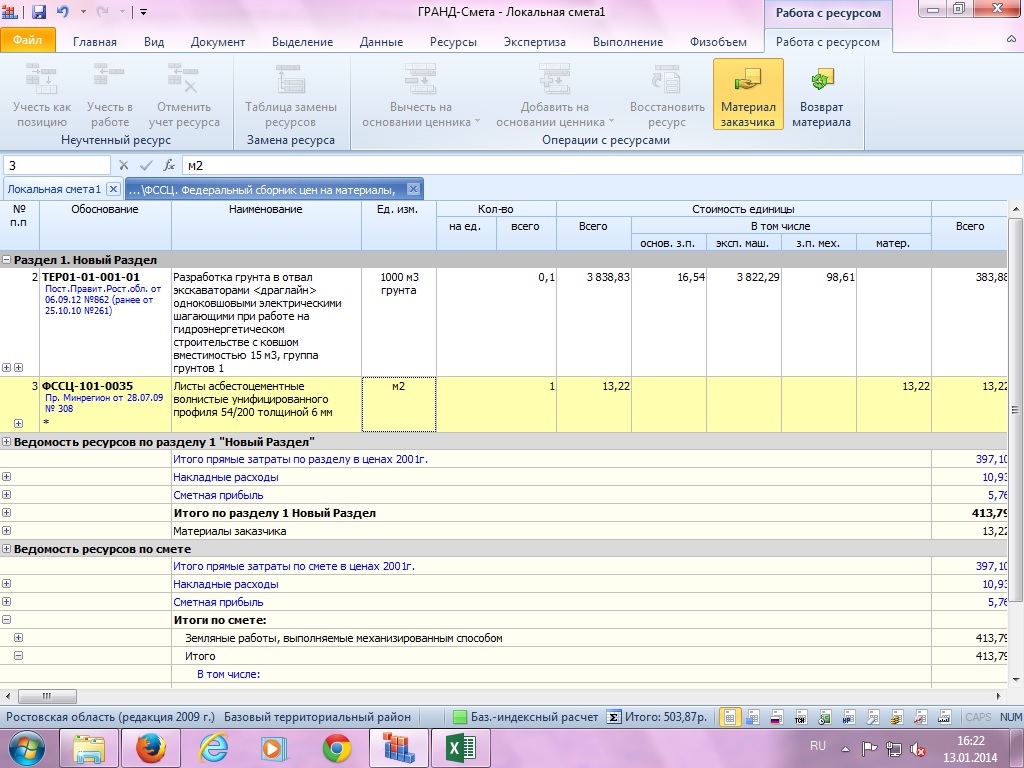Screen dimensions: 1024x768
Task: Click the sigma Итого icon in status bar
Action: pos(615,717)
